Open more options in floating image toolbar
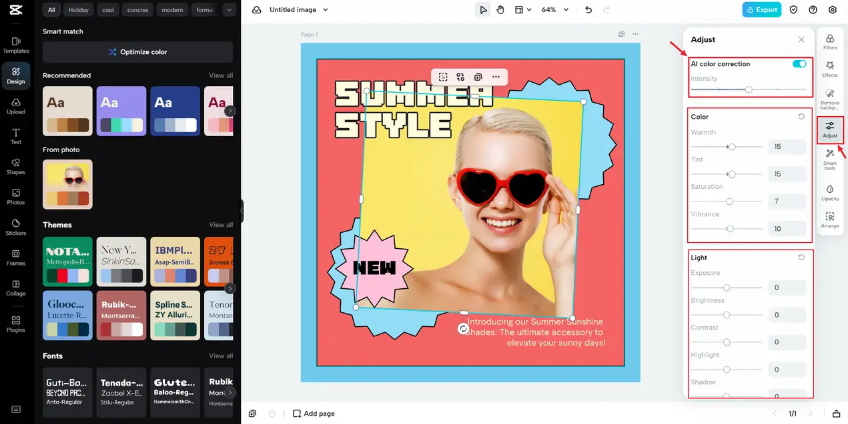The height and width of the screenshot is (424, 848). [x=496, y=77]
